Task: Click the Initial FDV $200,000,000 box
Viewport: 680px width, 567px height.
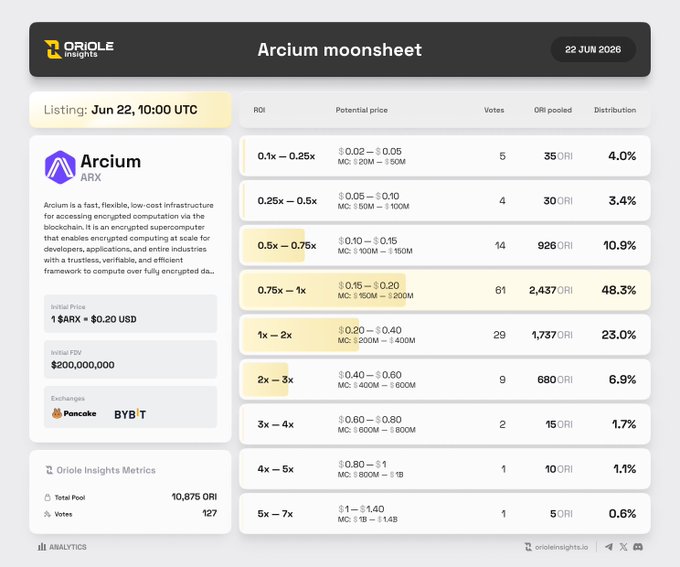Action: point(130,359)
